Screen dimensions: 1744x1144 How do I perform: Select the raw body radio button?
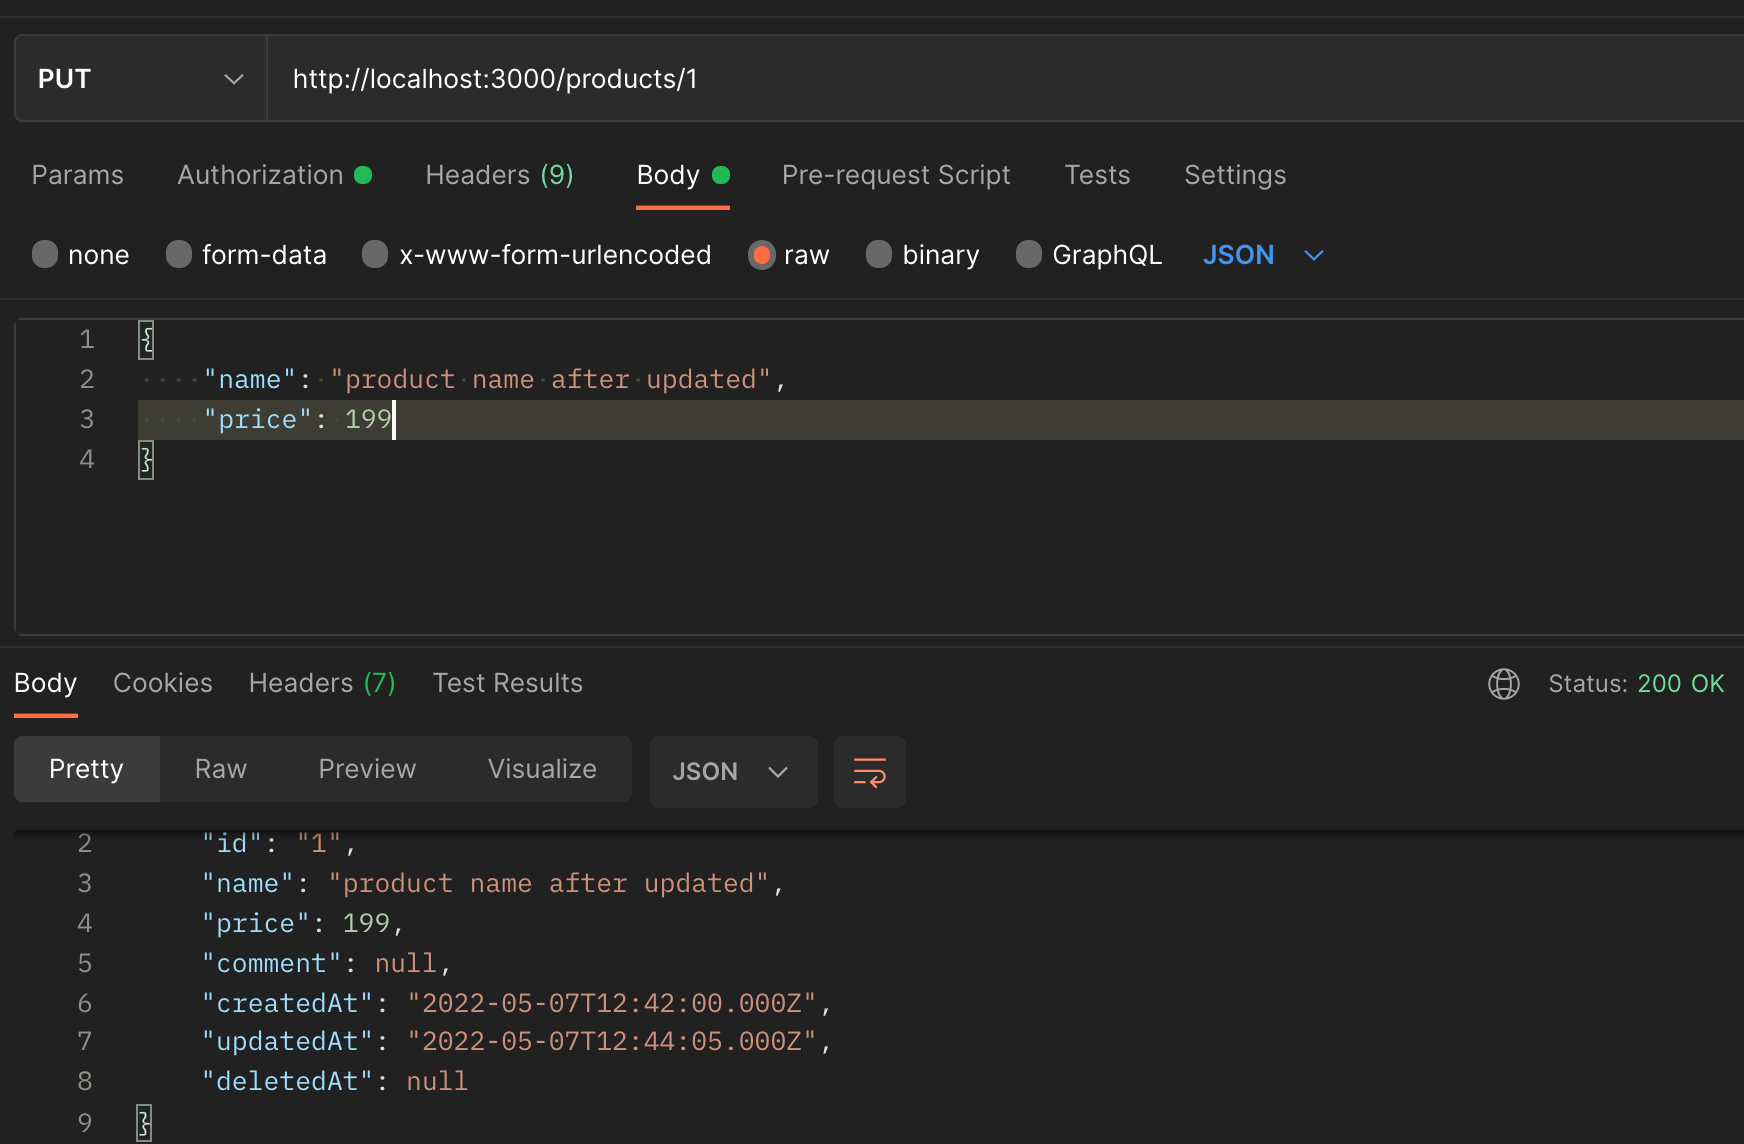pyautogui.click(x=761, y=255)
